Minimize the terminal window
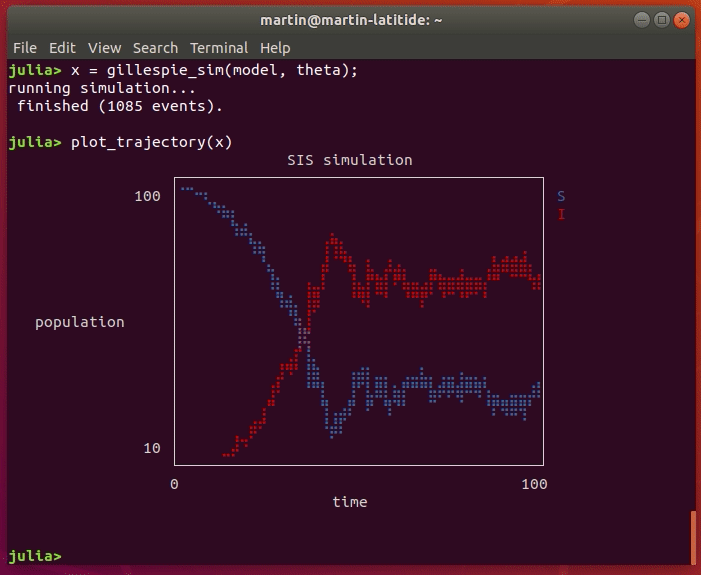 [x=642, y=20]
